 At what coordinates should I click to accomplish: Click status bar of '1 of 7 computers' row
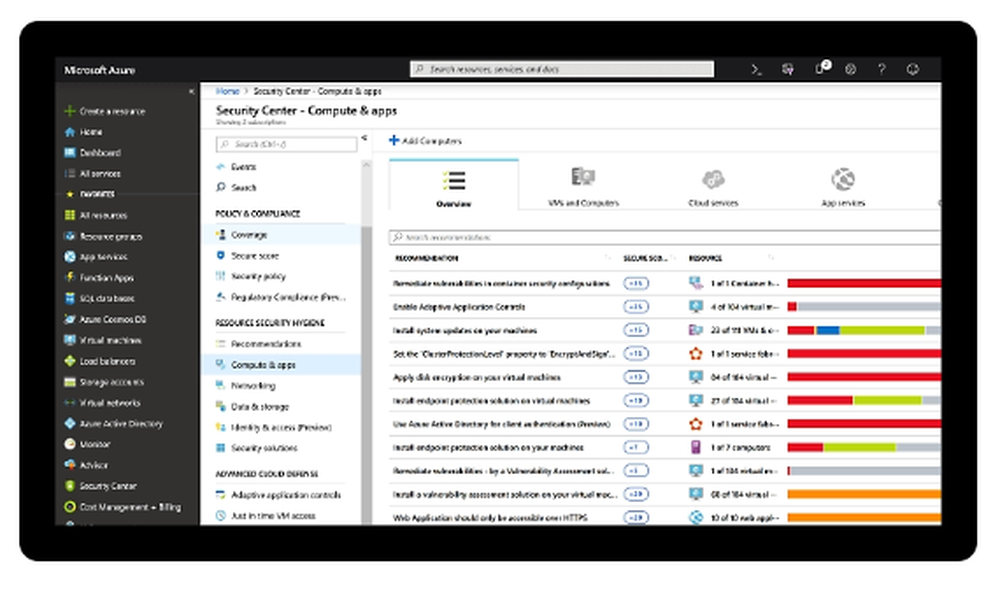(x=864, y=448)
